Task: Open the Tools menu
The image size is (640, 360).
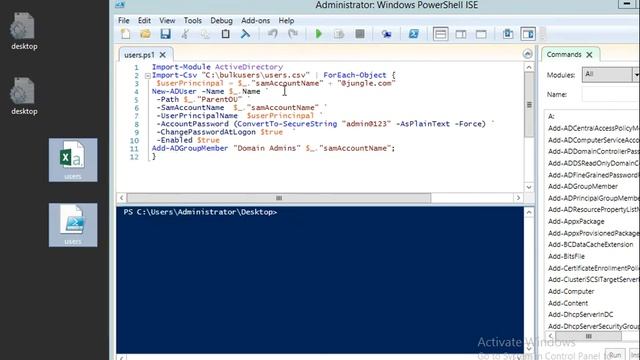Action: pyautogui.click(x=193, y=20)
